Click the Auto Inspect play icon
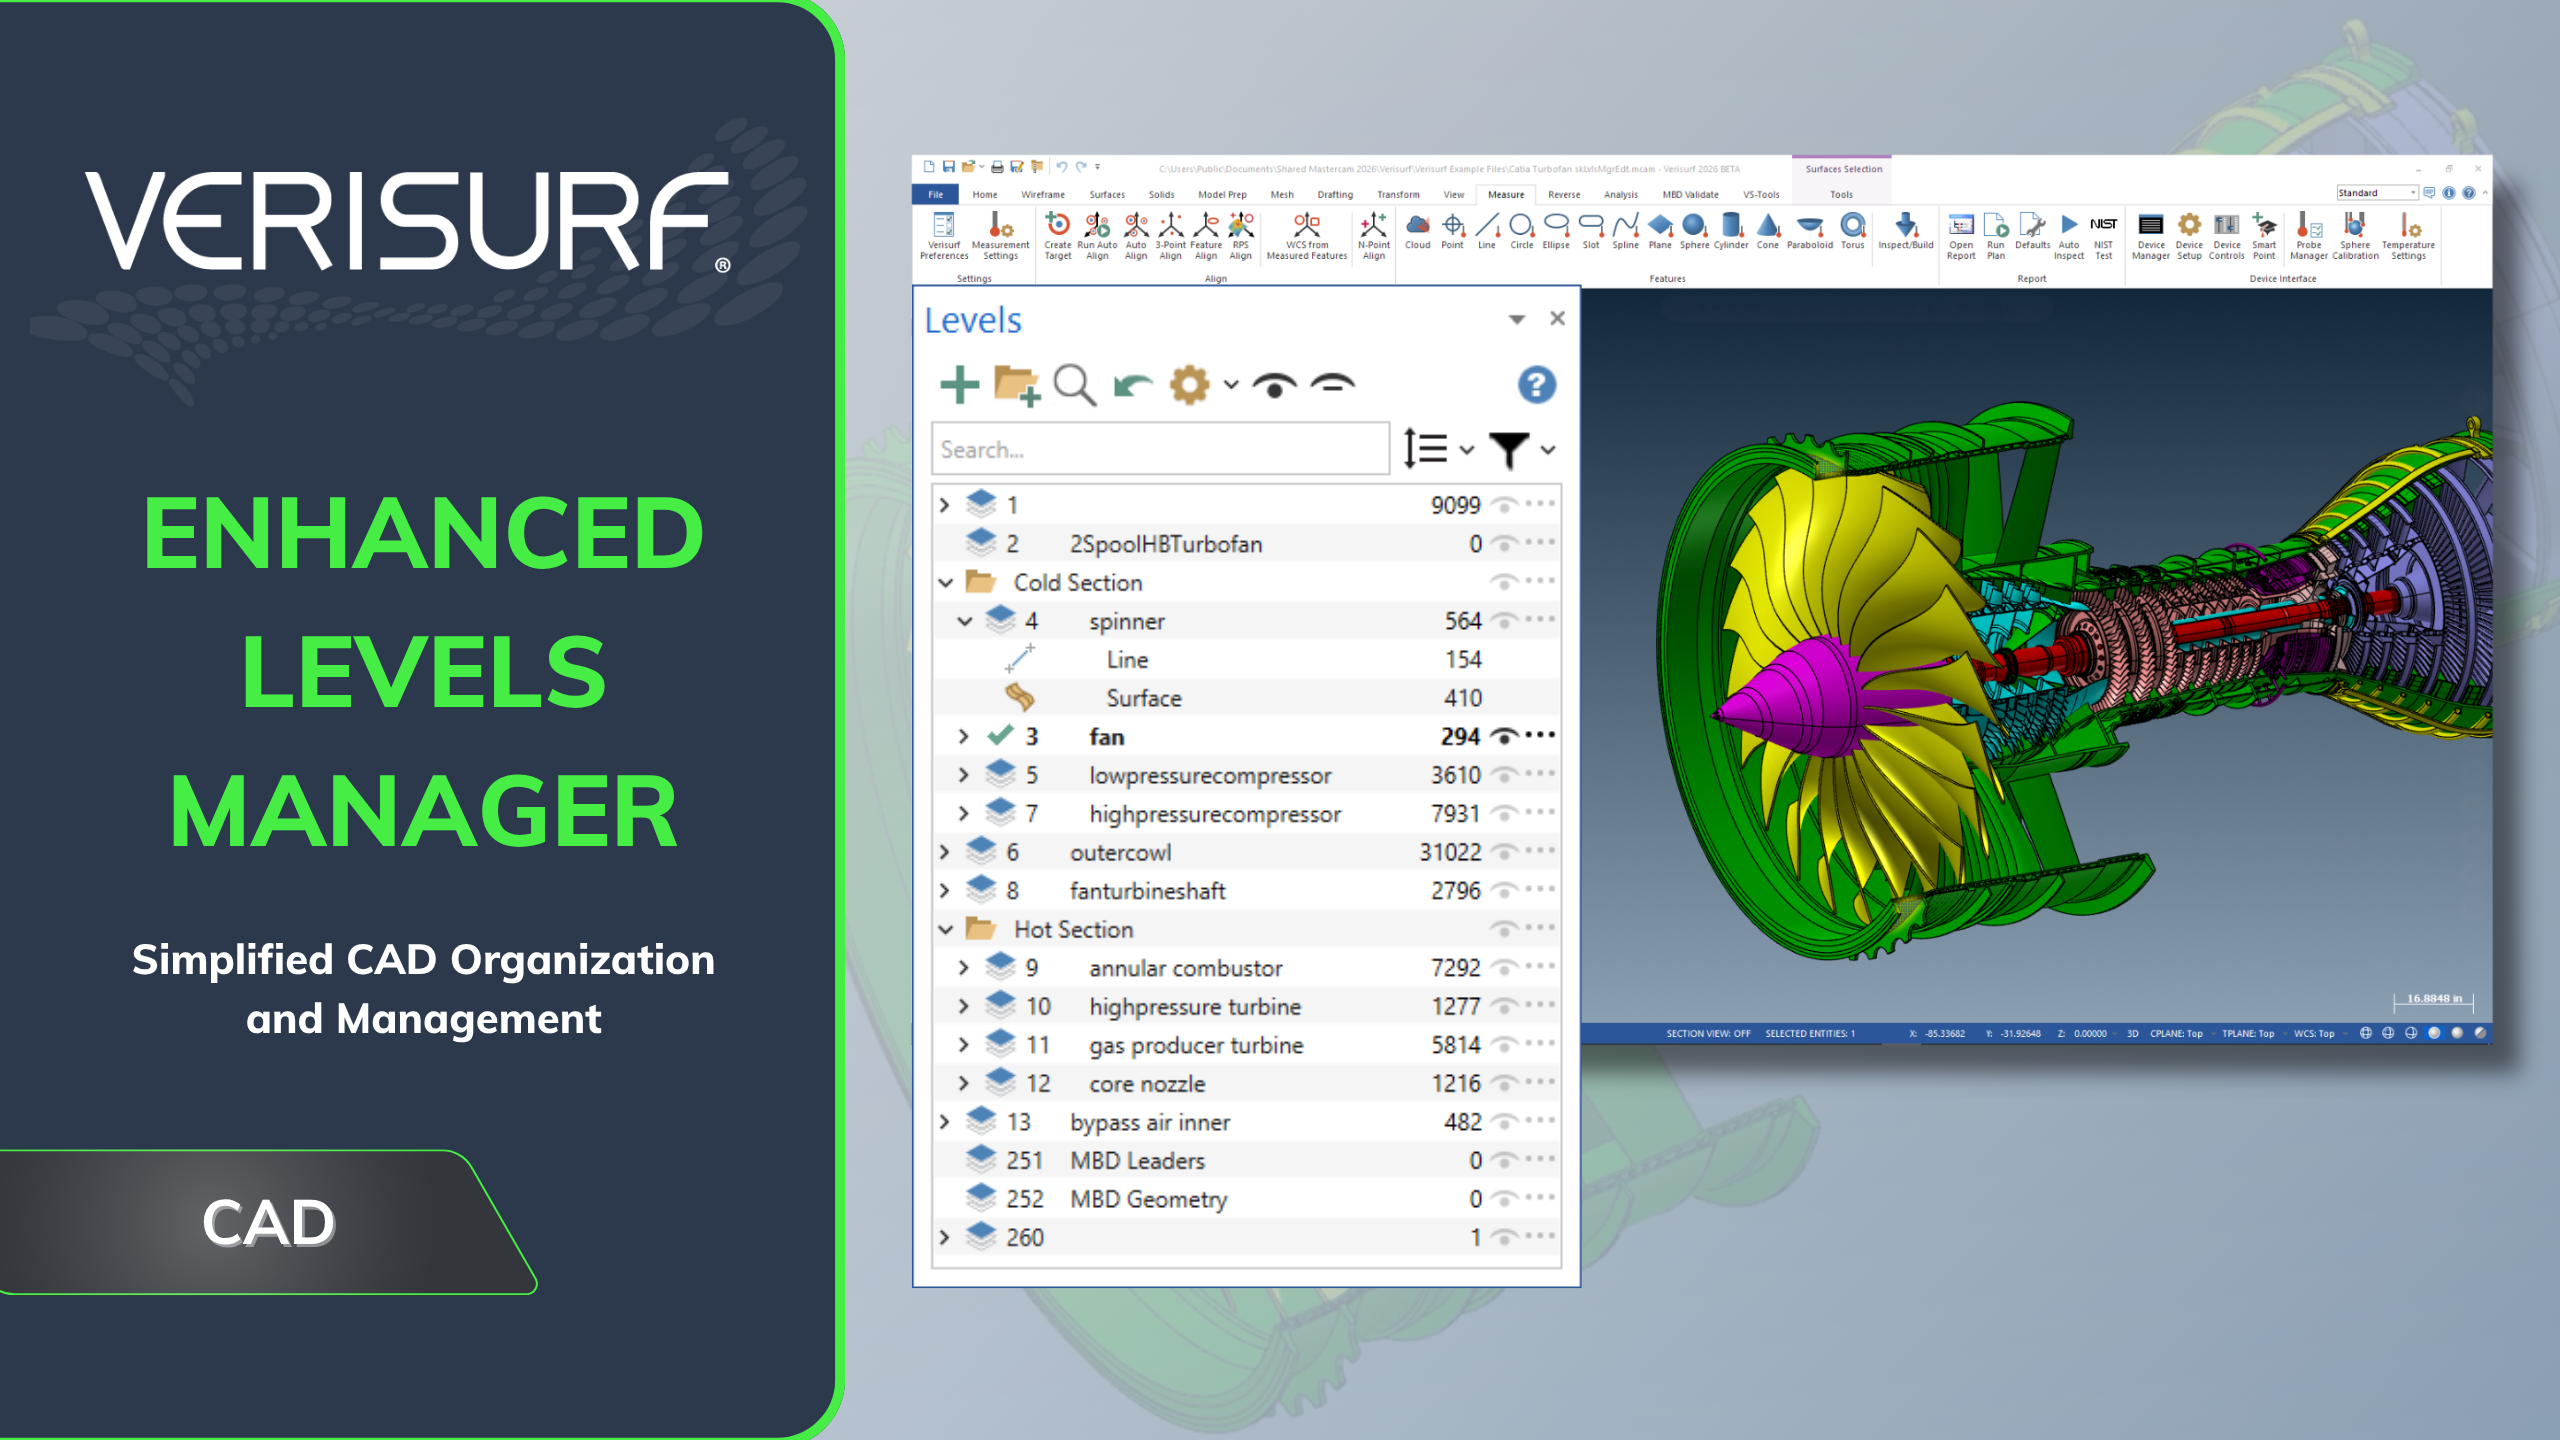2560x1440 pixels. (x=2069, y=236)
